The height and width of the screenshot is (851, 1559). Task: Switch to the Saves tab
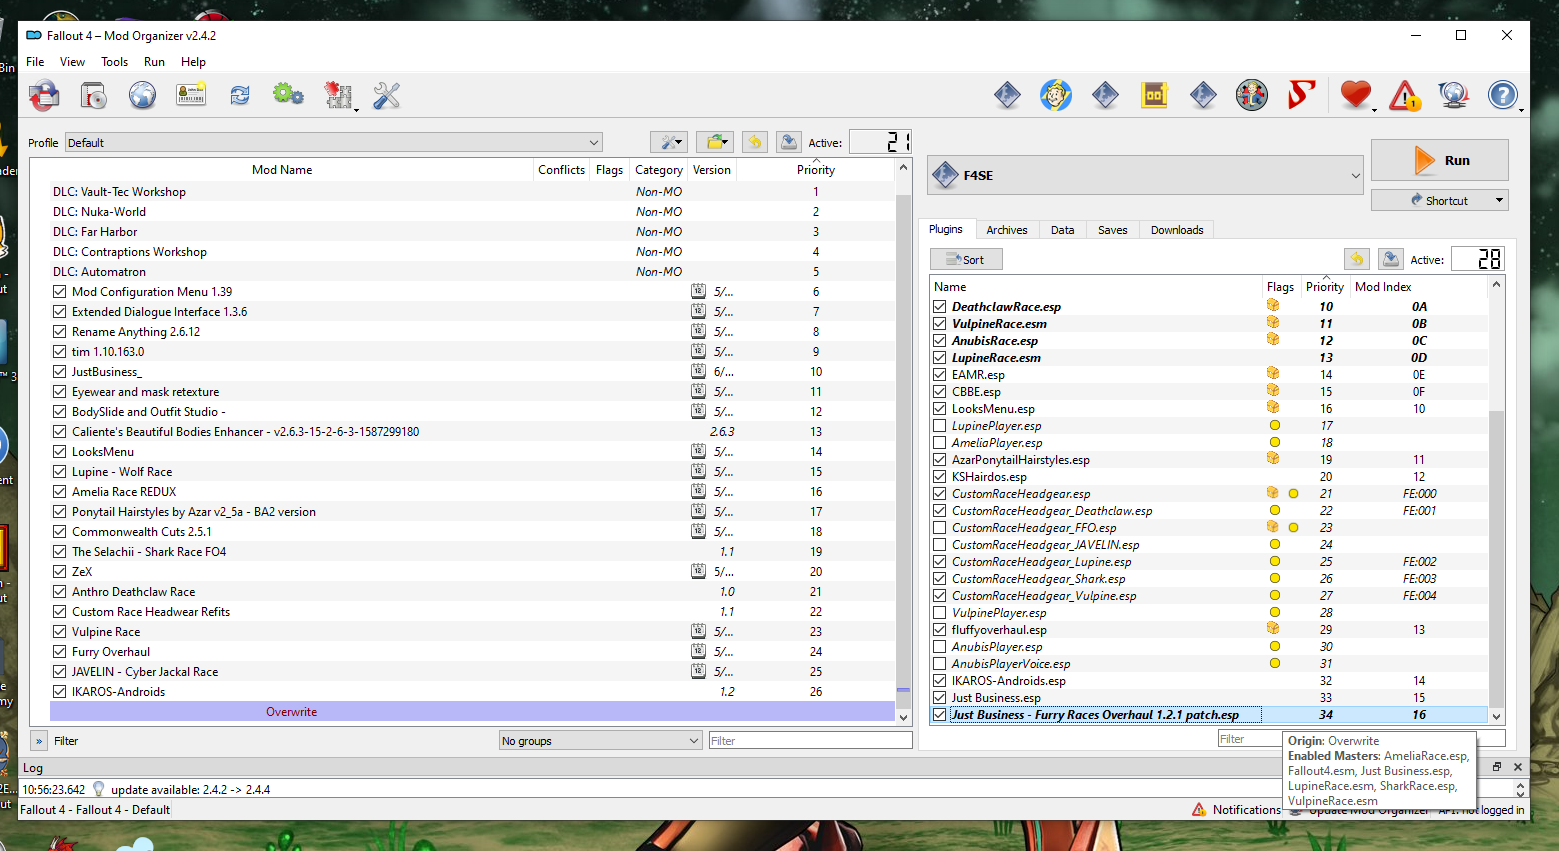pyautogui.click(x=1112, y=230)
